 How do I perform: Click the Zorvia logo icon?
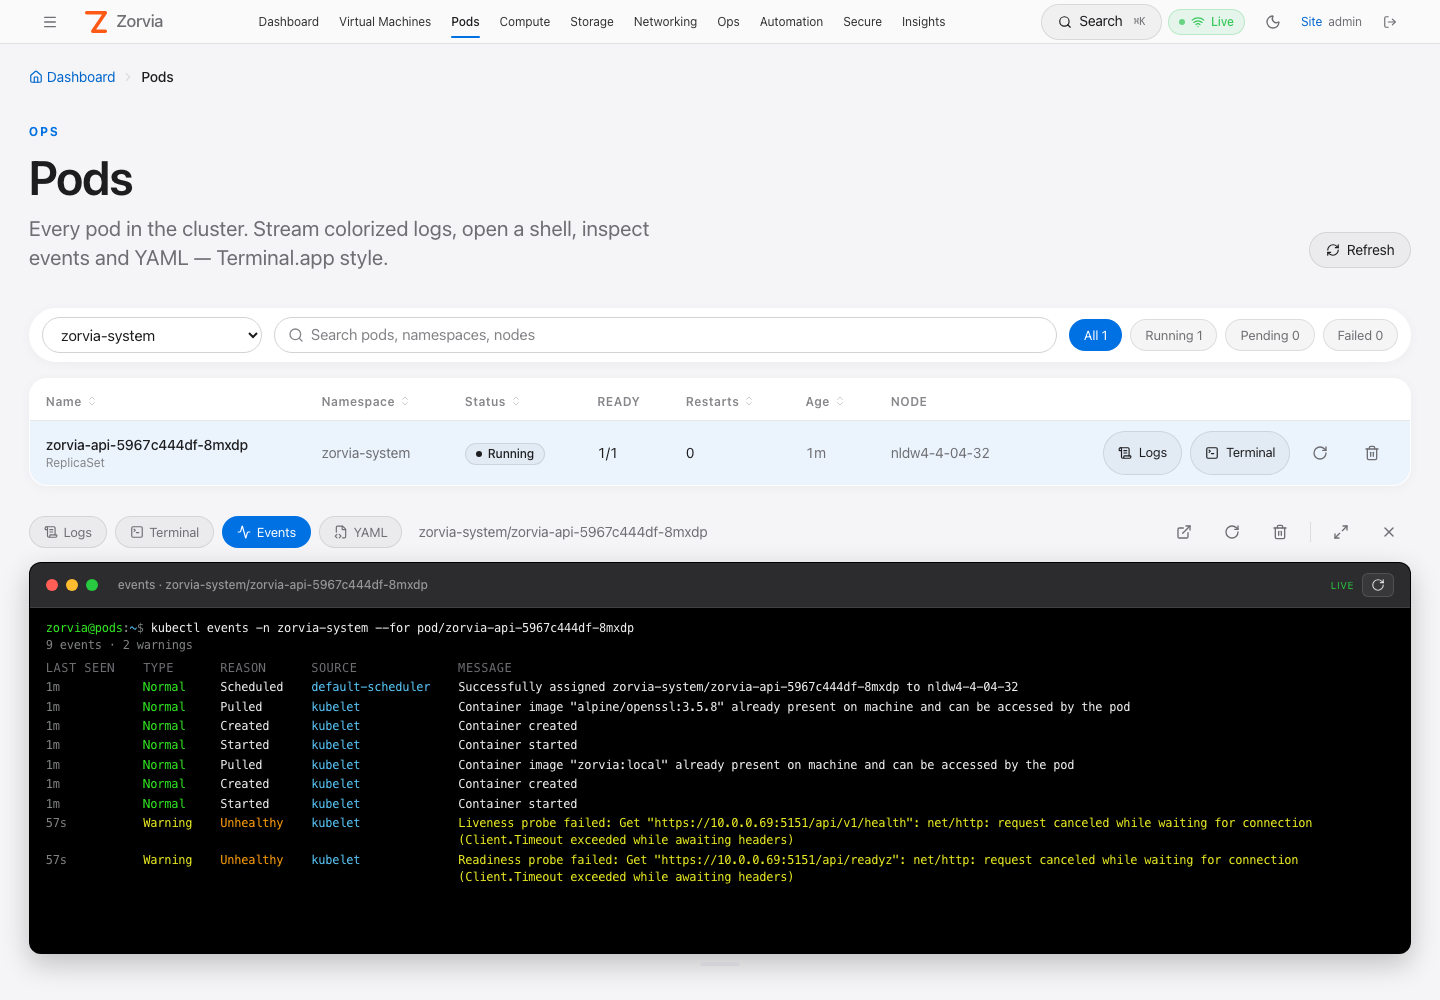tap(96, 22)
